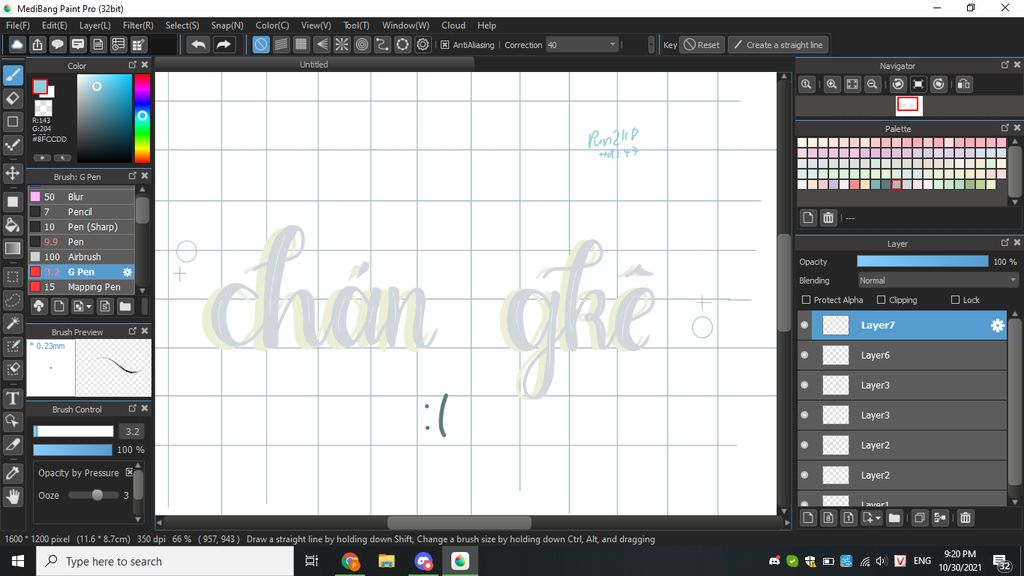This screenshot has width=1024, height=576.
Task: Hide Layer7 with its visibility dot
Action: 805,325
